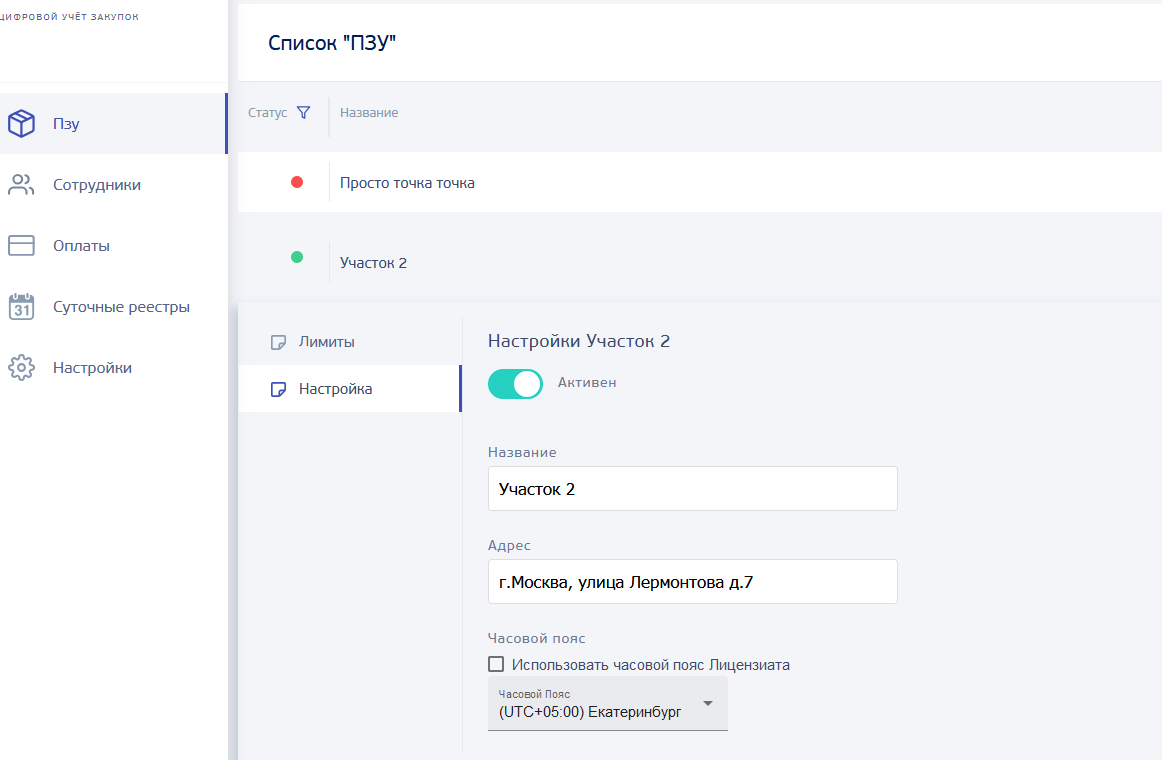The height and width of the screenshot is (760, 1162).
Task: Click the Участок 2 list row
Action: click(x=374, y=263)
